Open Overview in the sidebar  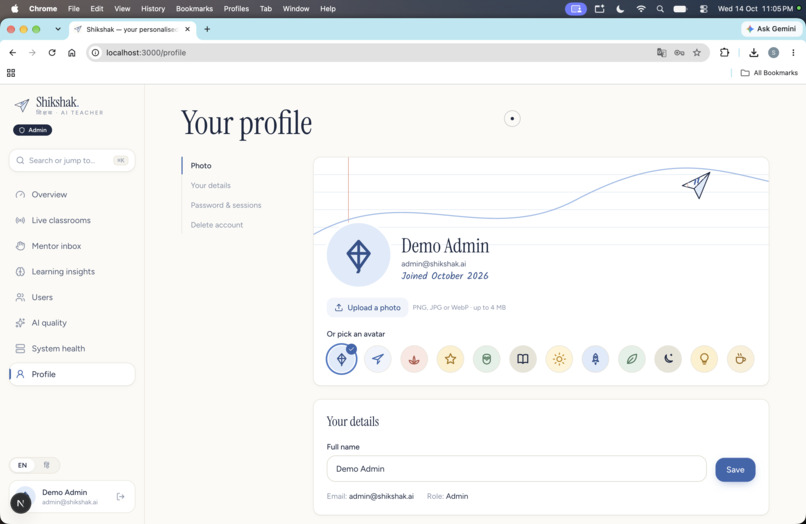72,194
